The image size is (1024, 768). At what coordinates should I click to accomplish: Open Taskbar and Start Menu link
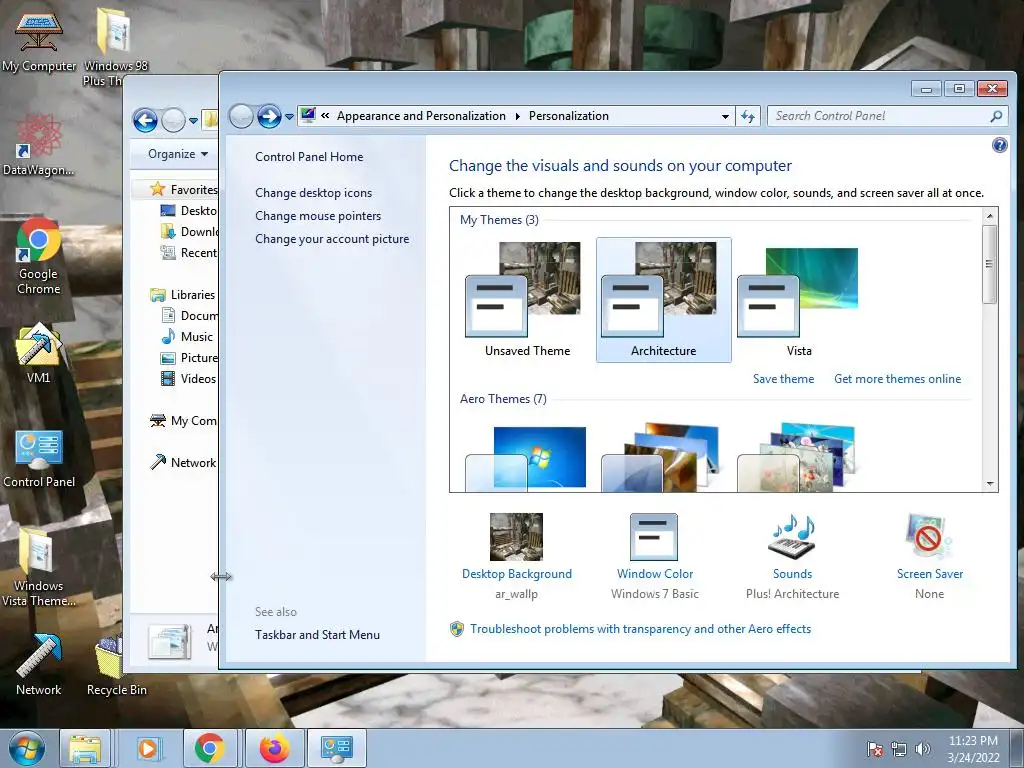[317, 635]
